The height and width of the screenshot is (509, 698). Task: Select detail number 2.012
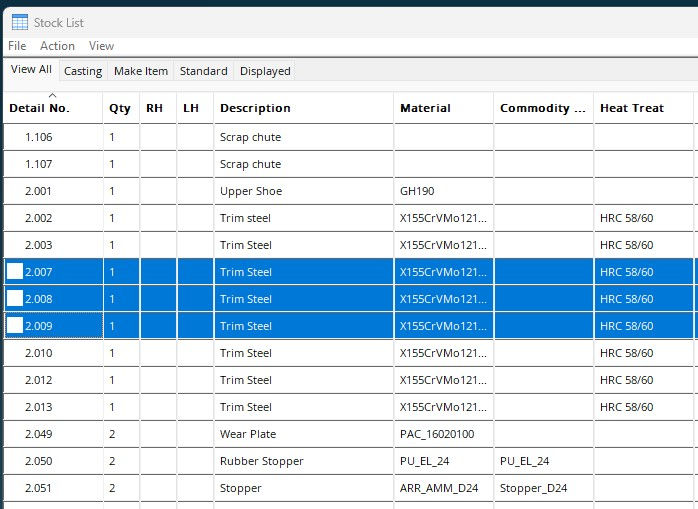click(x=39, y=380)
